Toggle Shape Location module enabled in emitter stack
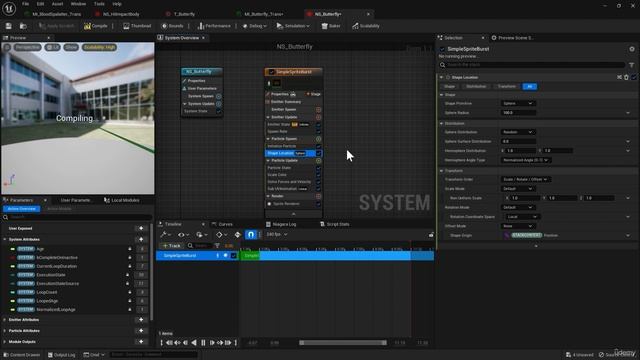Viewport: 640px width, 360px height. tap(318, 153)
